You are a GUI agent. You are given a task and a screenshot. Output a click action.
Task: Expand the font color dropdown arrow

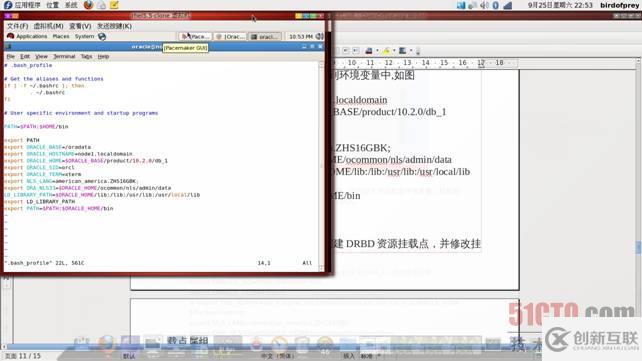377,51
